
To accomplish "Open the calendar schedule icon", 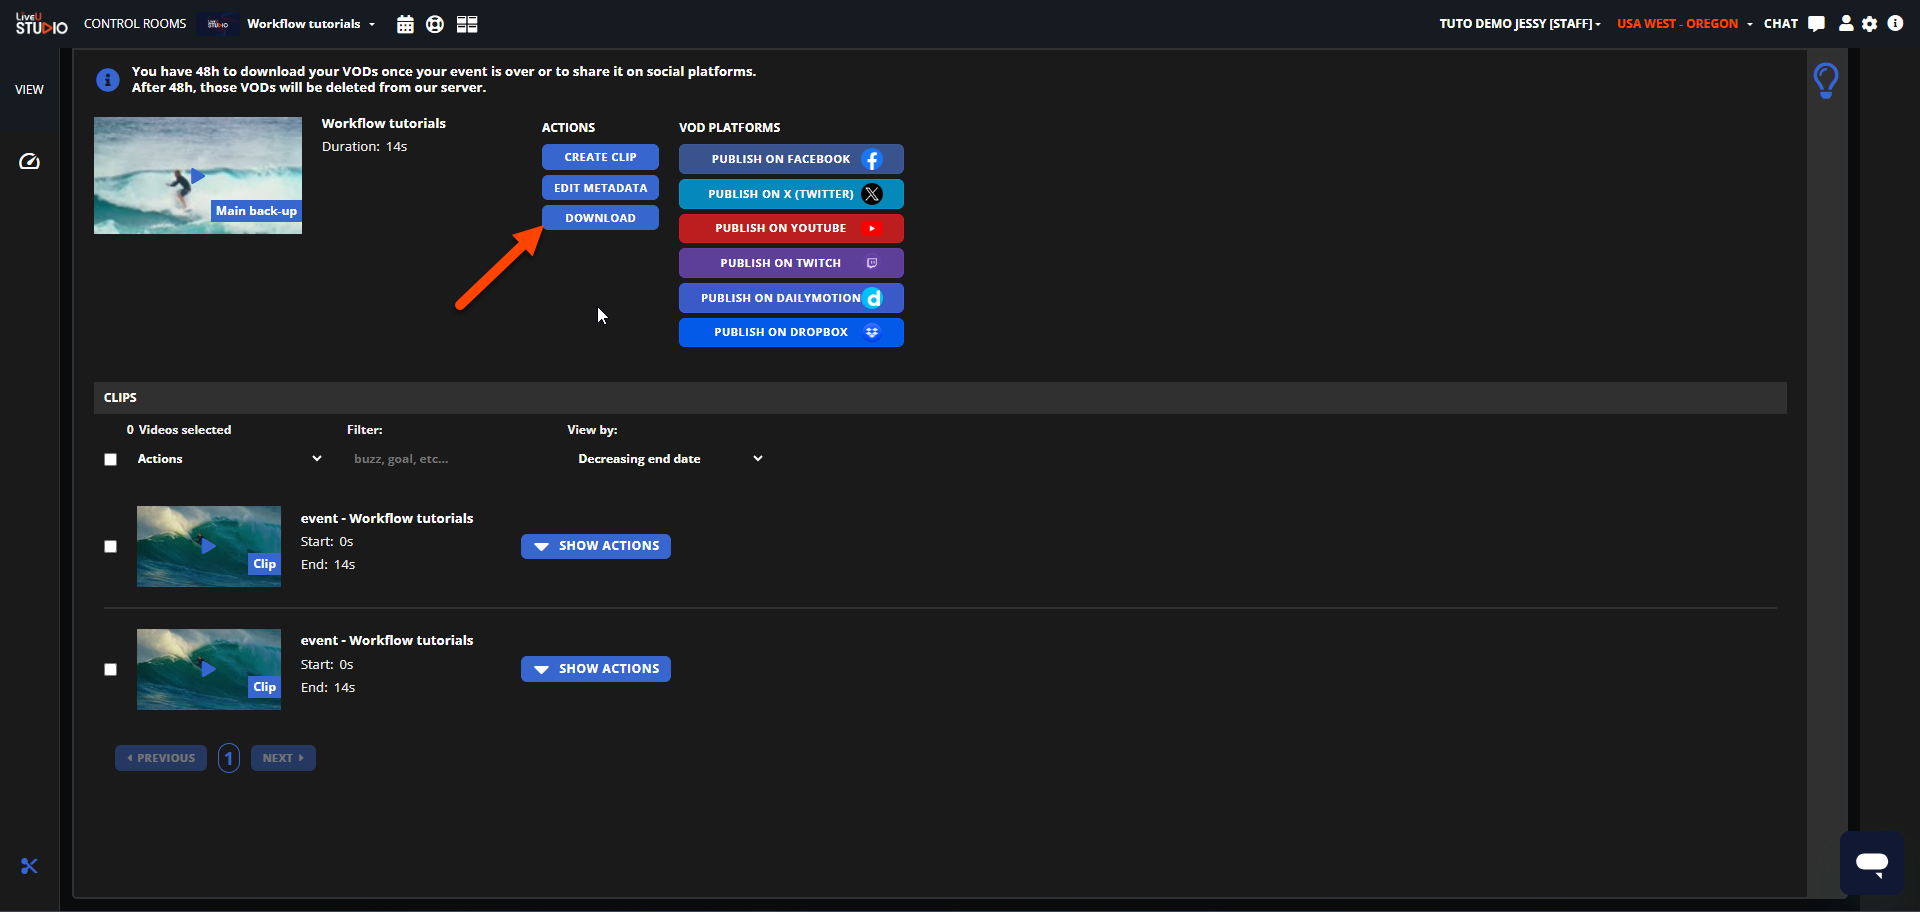I will pos(405,24).
